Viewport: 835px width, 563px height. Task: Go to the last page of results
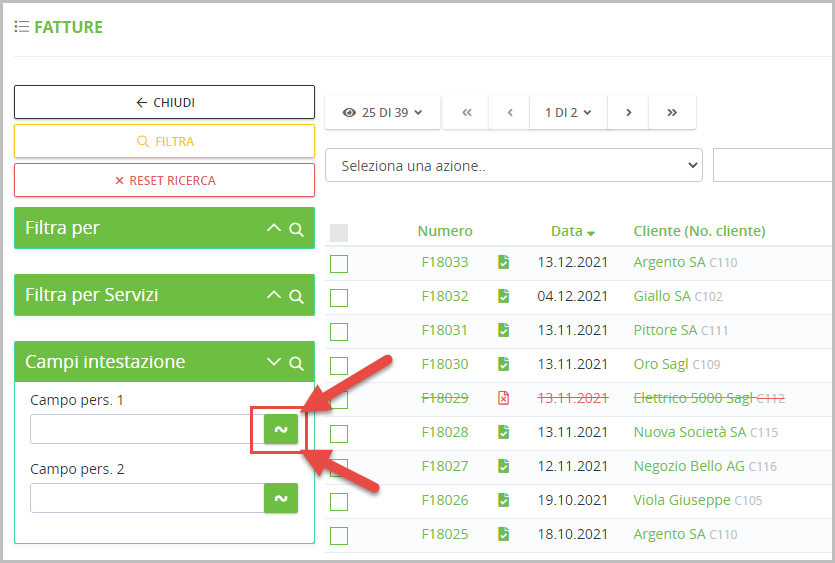[672, 113]
